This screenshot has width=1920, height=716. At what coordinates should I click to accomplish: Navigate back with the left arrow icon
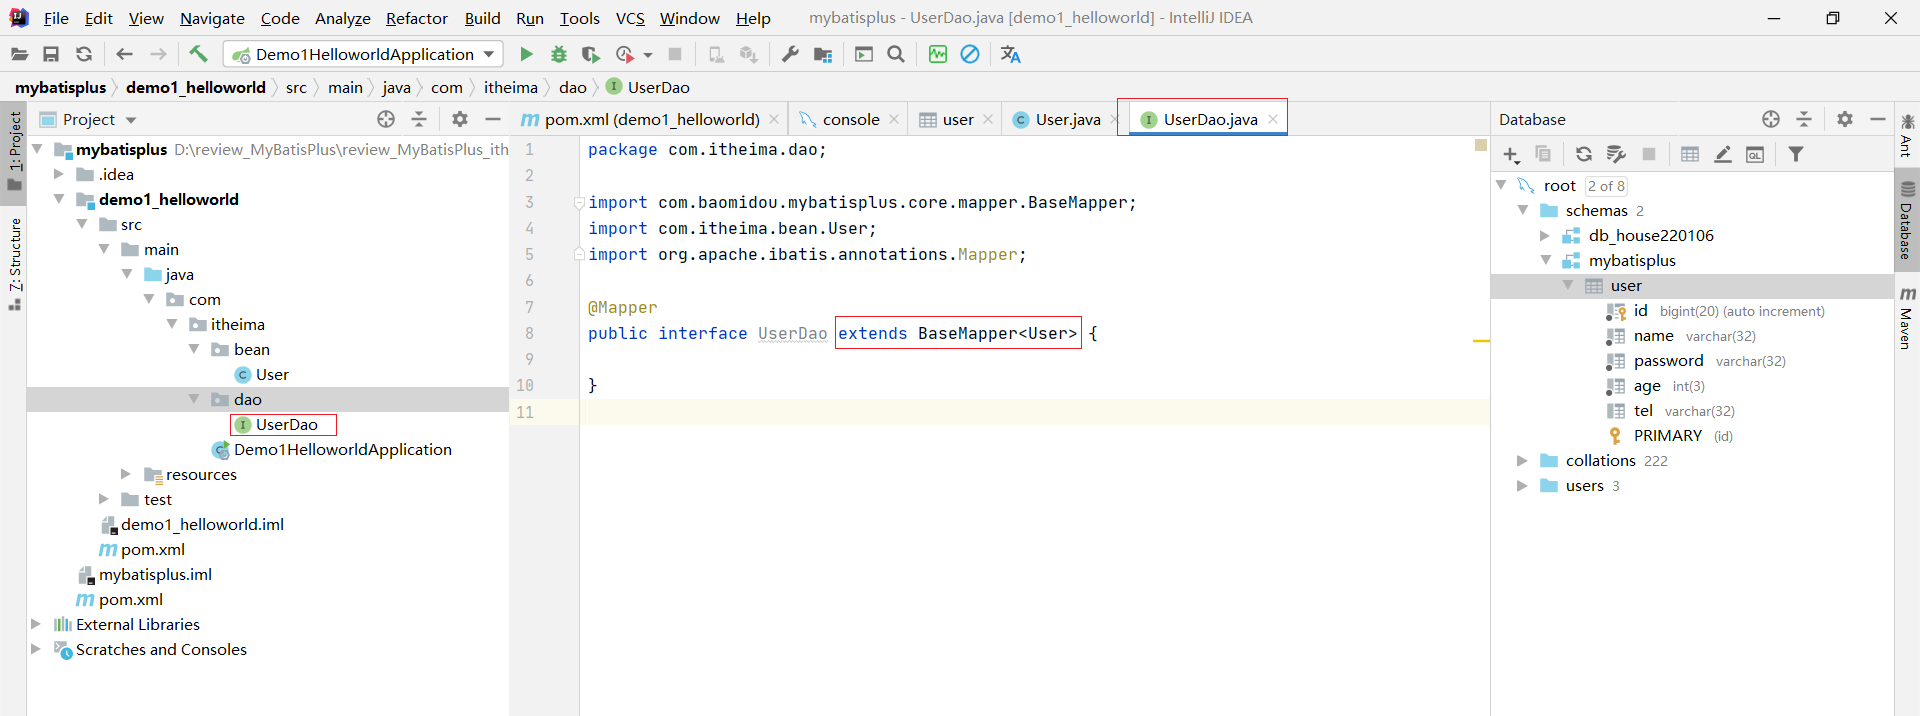click(124, 54)
